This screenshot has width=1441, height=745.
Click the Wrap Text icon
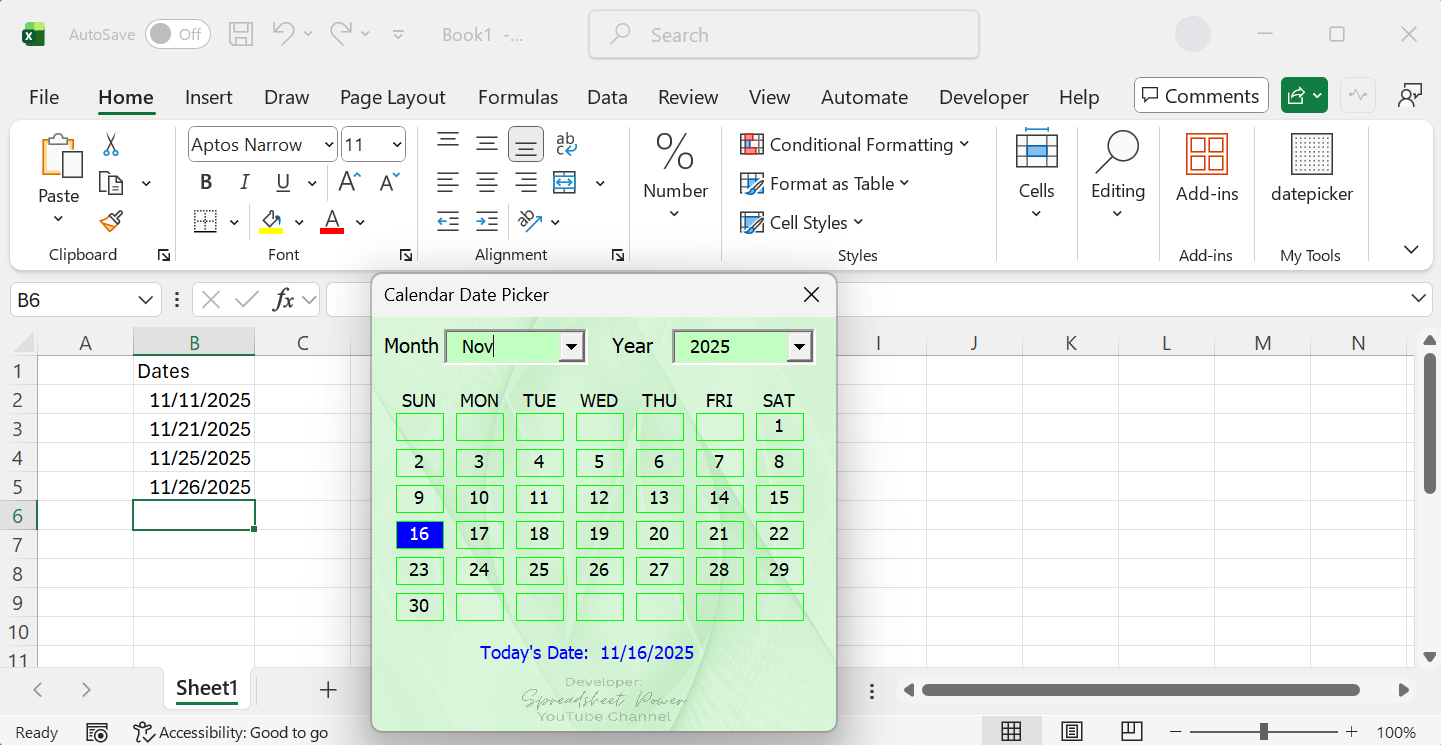pos(566,145)
